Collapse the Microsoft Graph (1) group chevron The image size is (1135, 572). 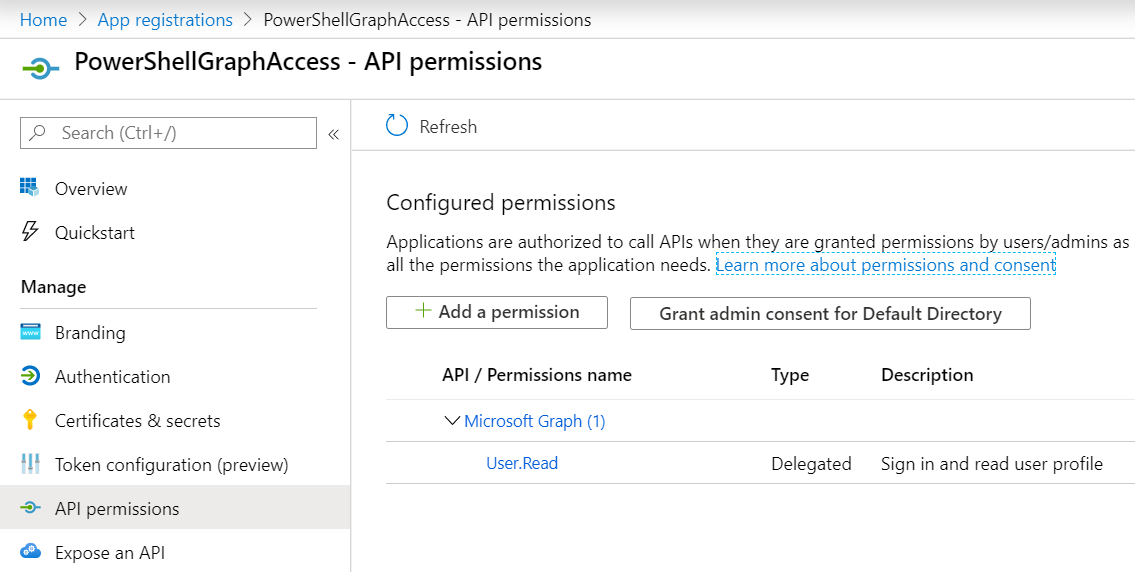pyautogui.click(x=452, y=420)
